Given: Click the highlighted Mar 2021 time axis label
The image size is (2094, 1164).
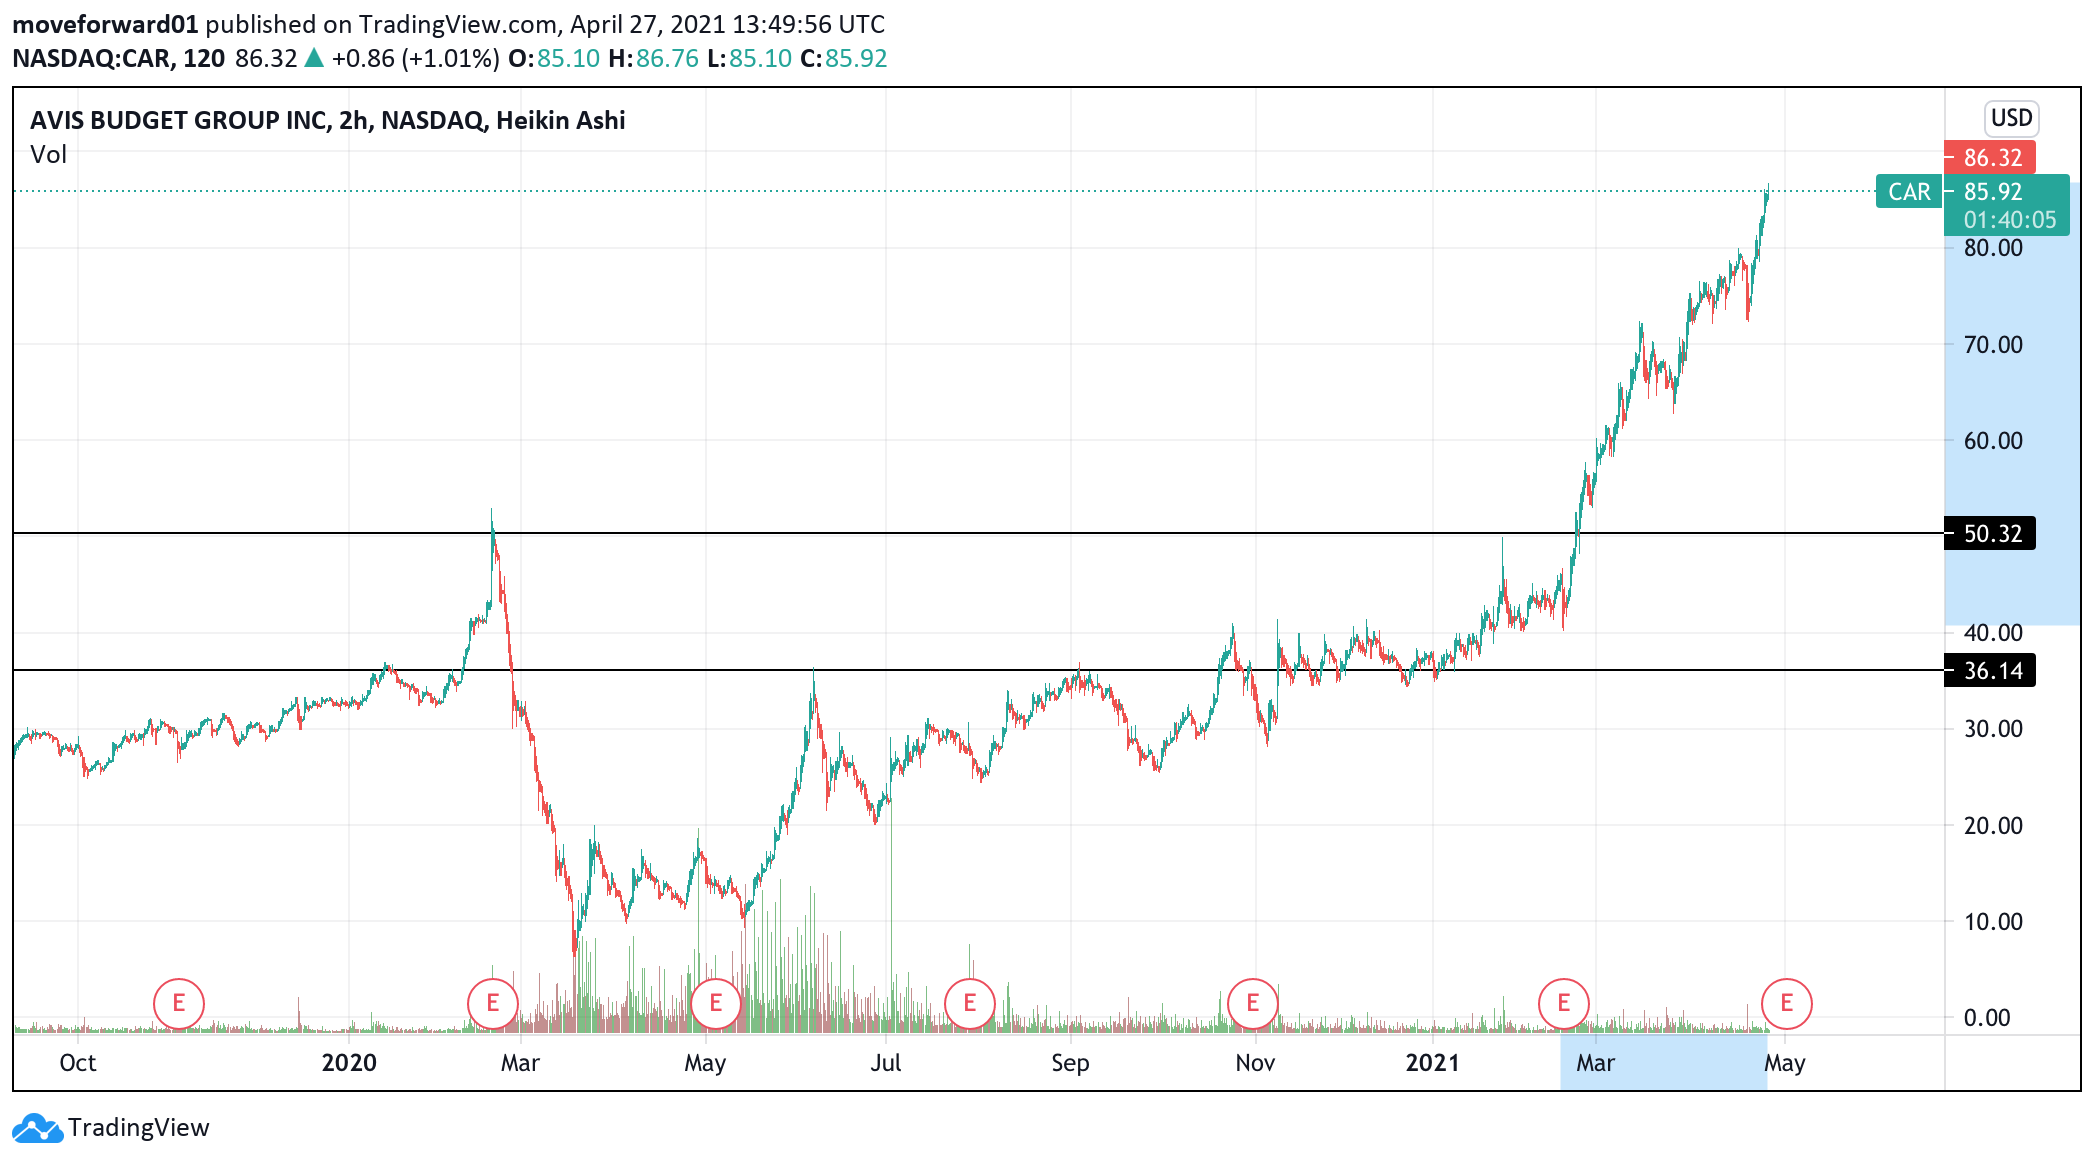Looking at the screenshot, I should coord(1595,1063).
